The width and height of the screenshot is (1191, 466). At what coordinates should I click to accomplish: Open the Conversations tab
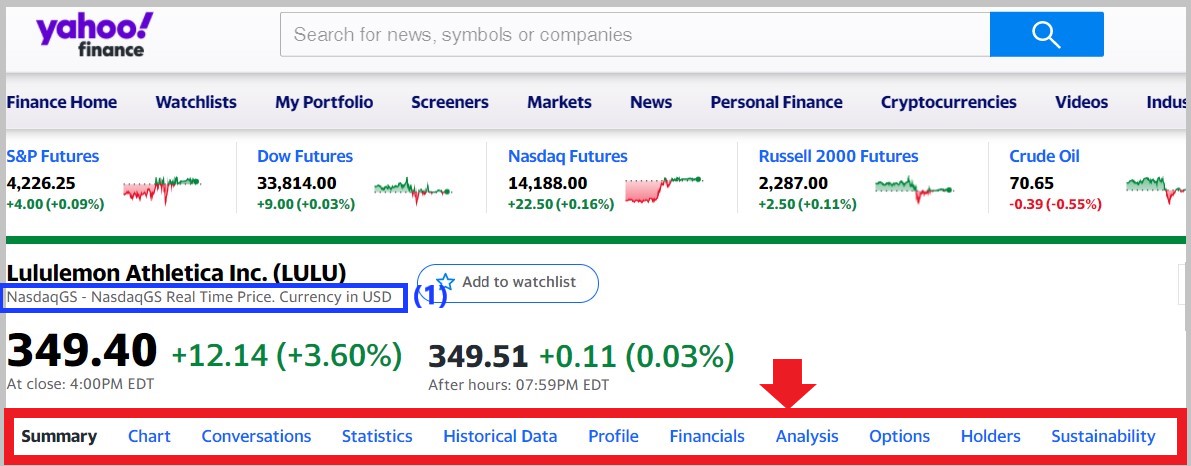pos(256,436)
